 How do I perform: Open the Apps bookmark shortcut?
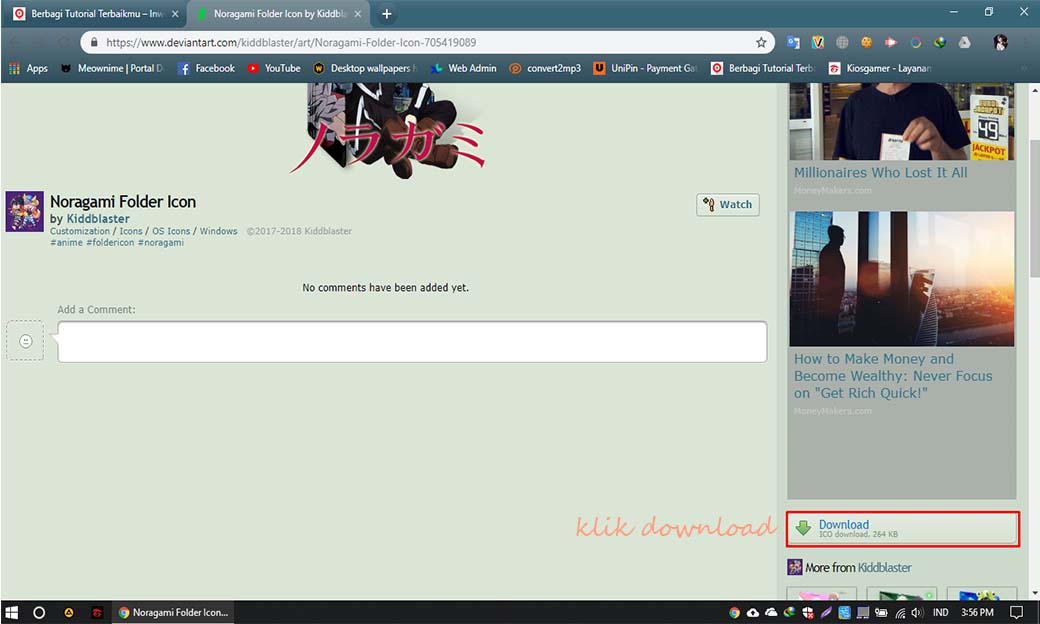coord(29,68)
